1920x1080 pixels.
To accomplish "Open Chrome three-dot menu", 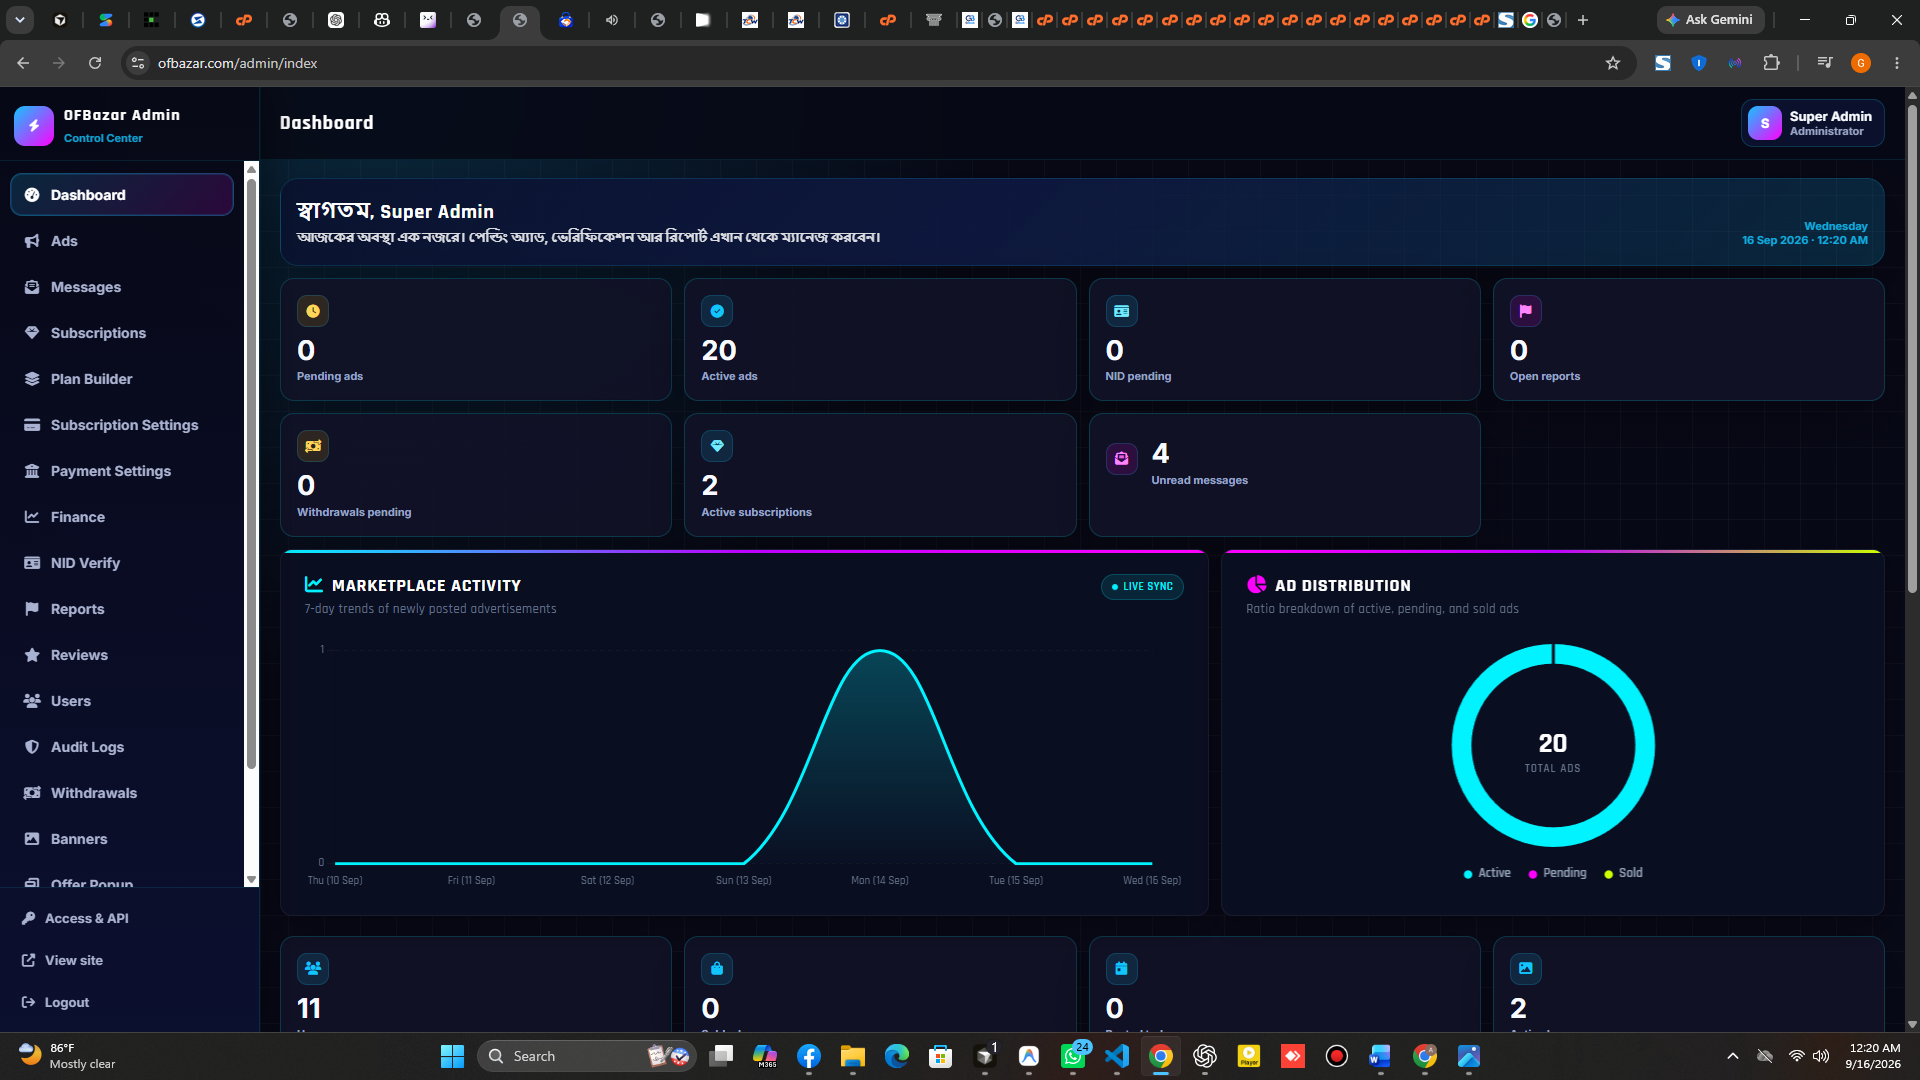I will pos(1897,63).
